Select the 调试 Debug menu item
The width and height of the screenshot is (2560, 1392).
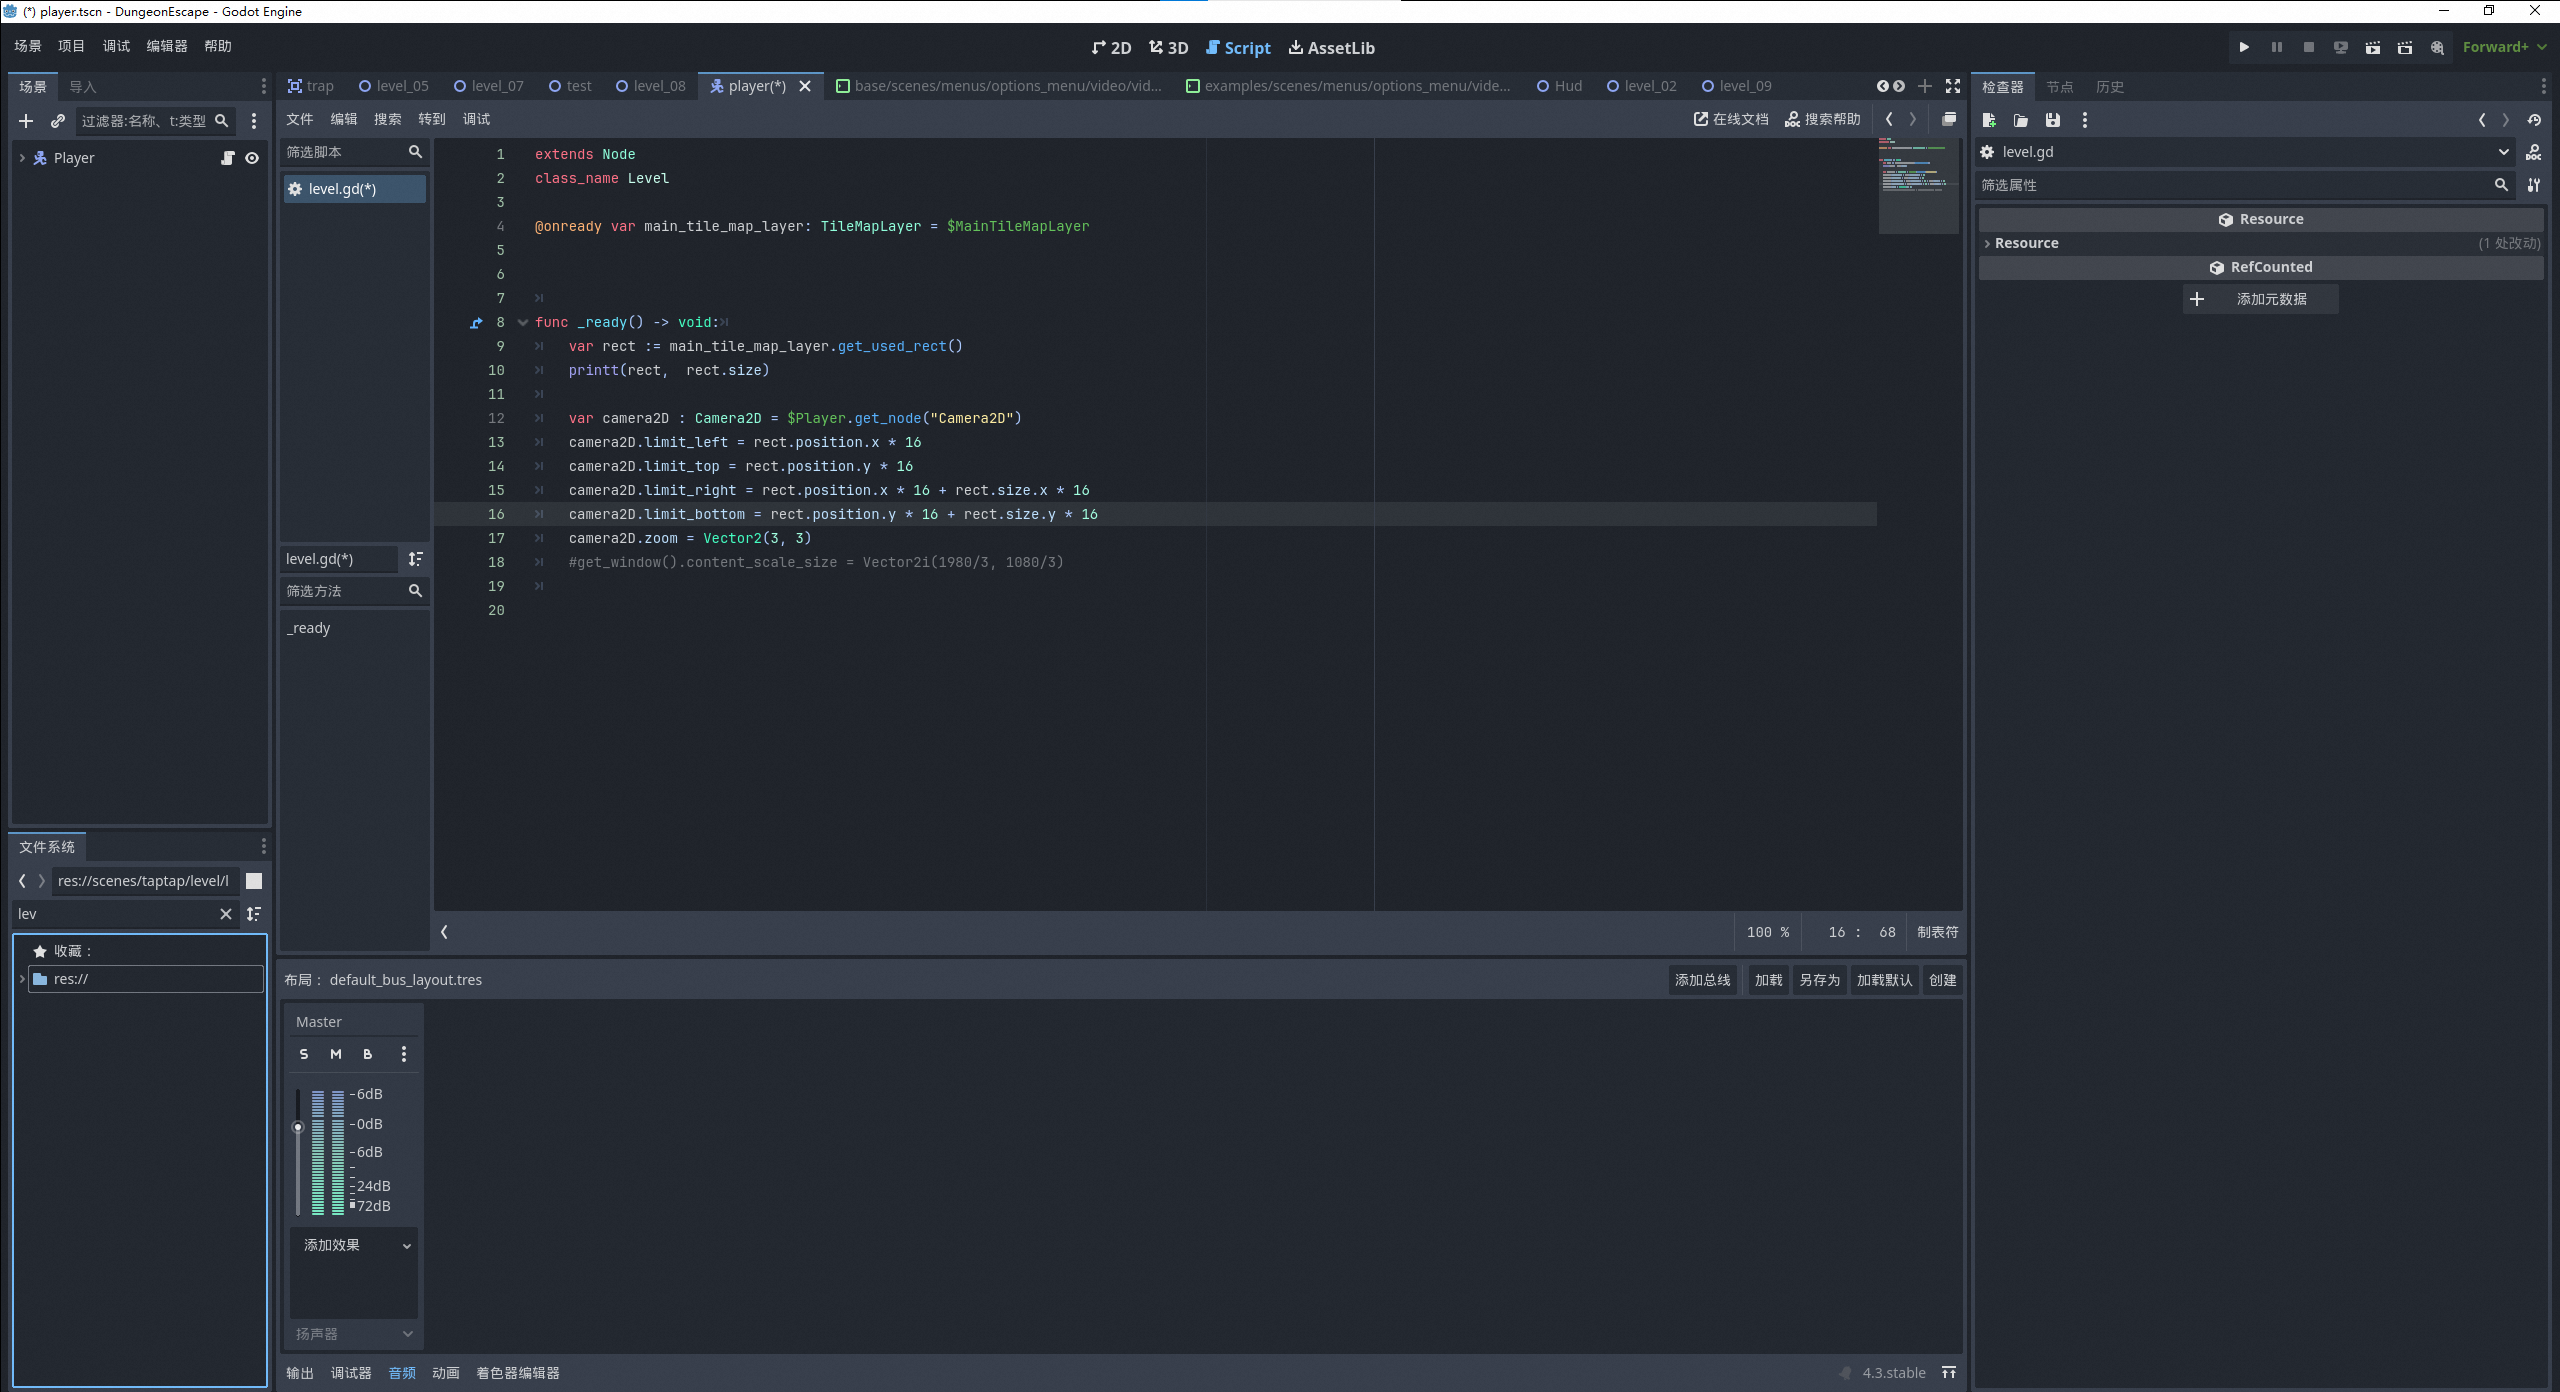[111, 45]
